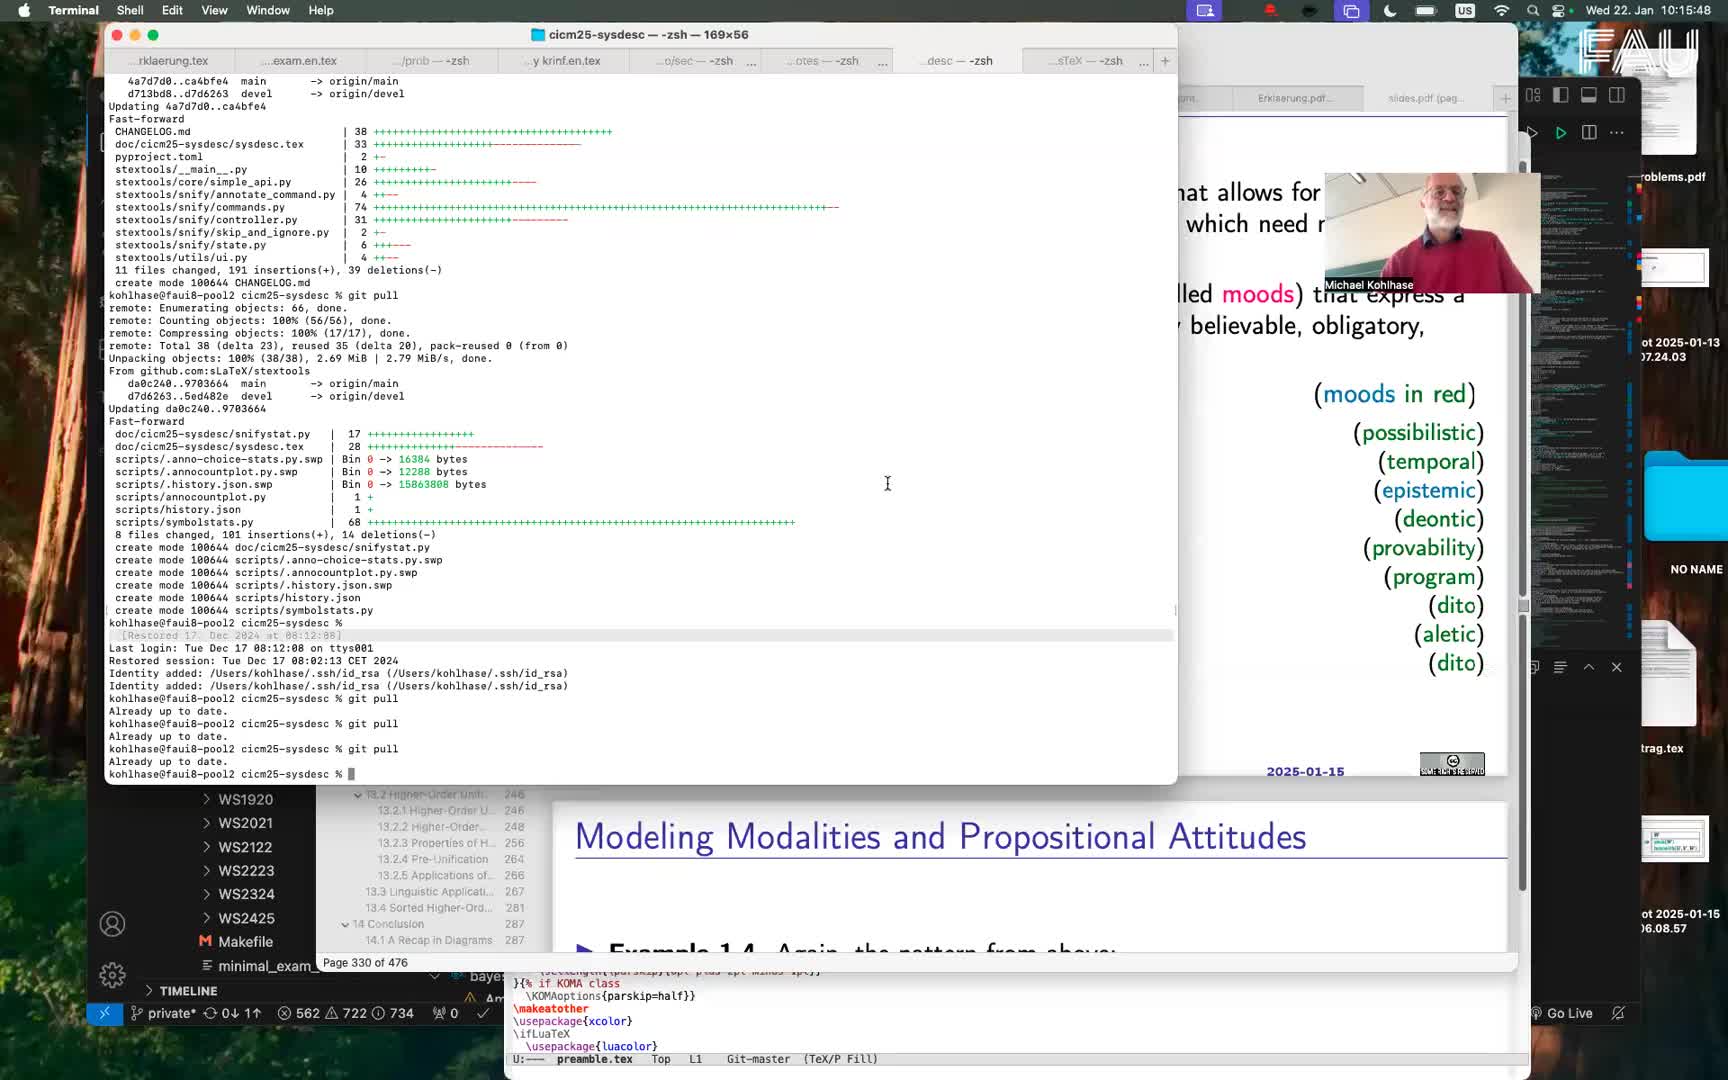Toggle the secondary sidebar visibility icon
The width and height of the screenshot is (1728, 1080).
[x=1617, y=96]
